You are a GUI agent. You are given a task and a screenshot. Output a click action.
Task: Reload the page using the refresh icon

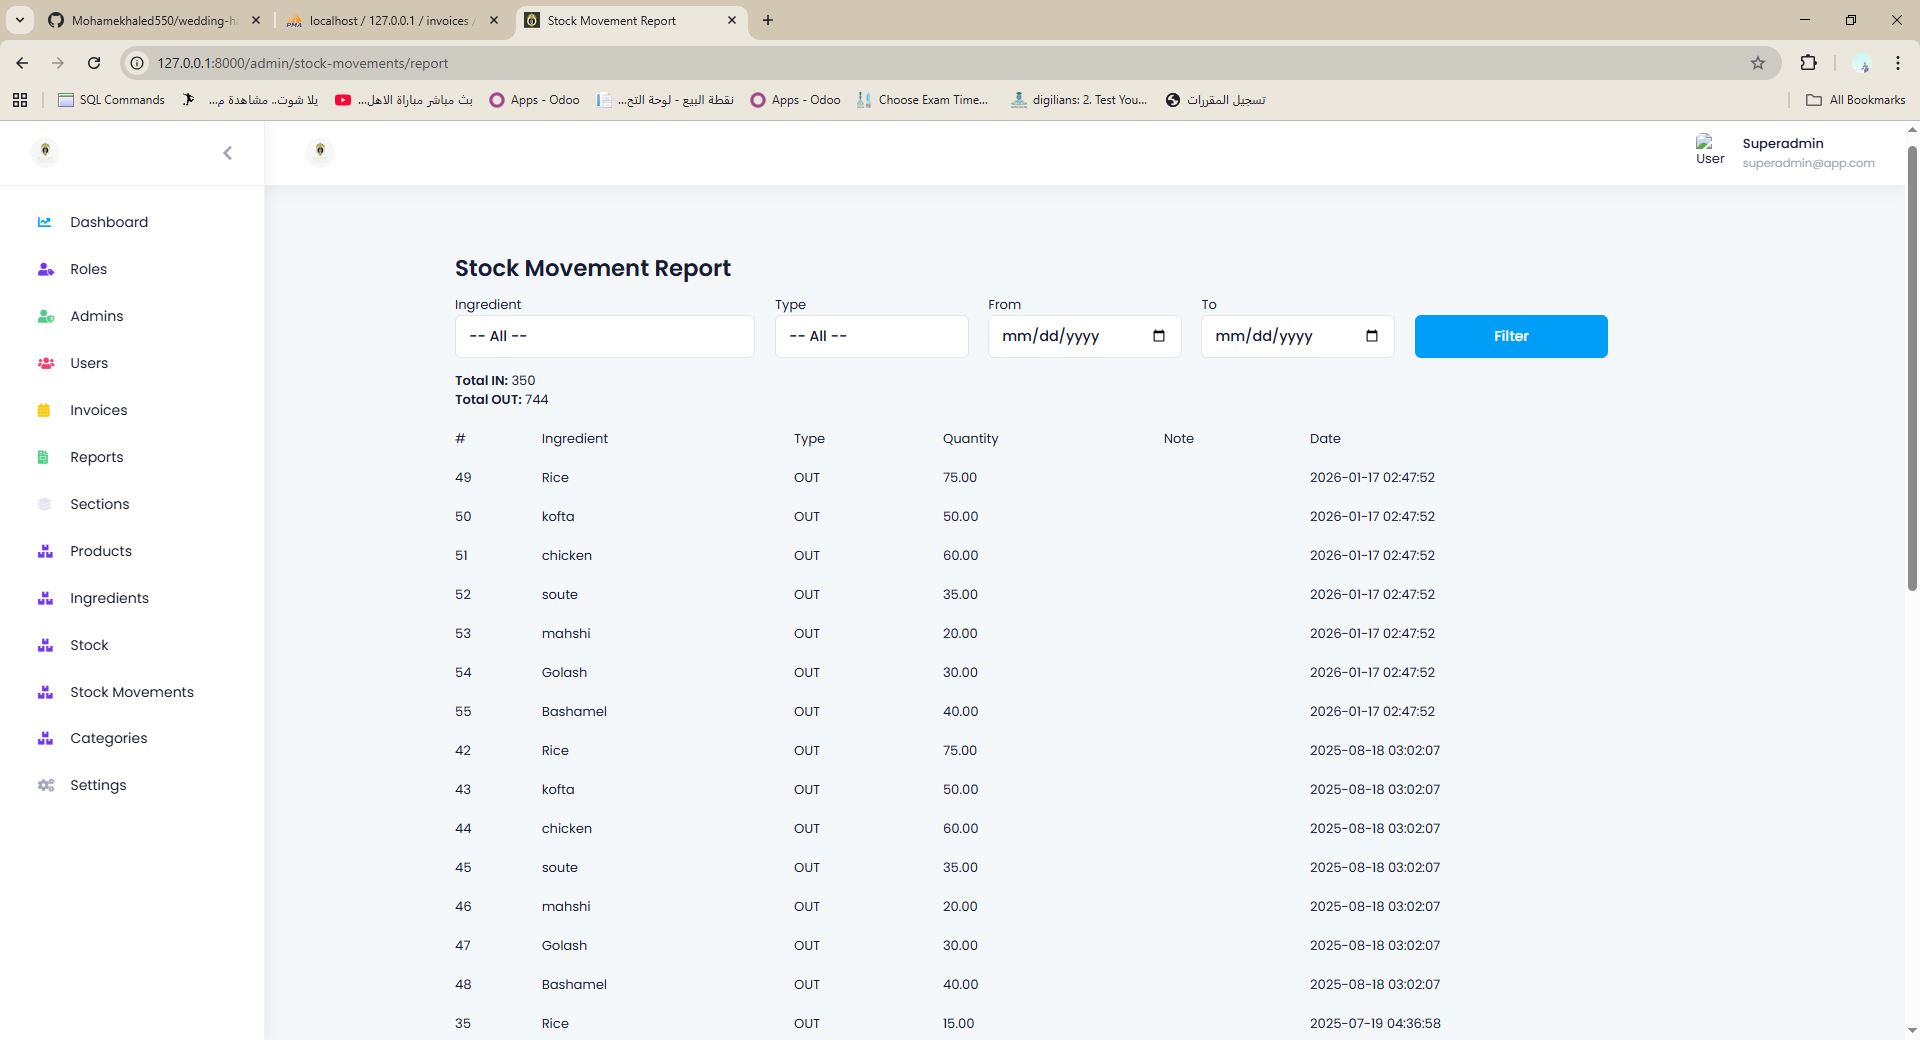[x=94, y=63]
